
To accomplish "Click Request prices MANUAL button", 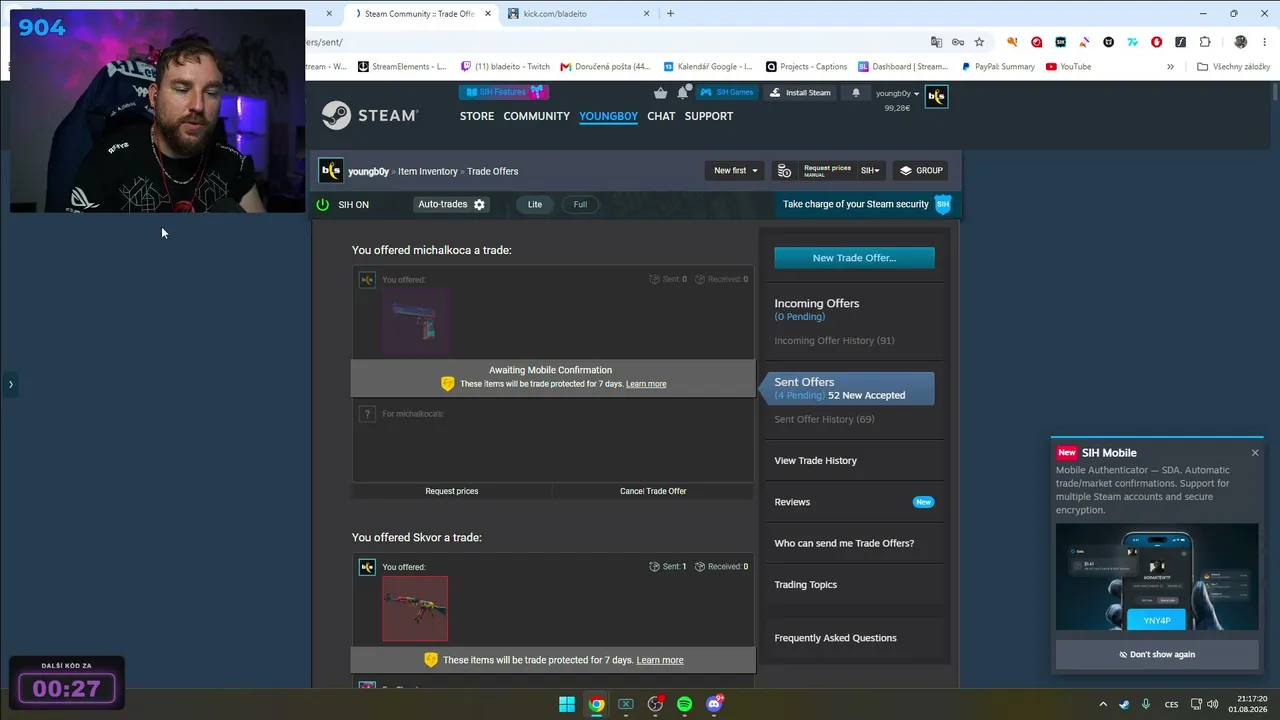I will pos(827,171).
